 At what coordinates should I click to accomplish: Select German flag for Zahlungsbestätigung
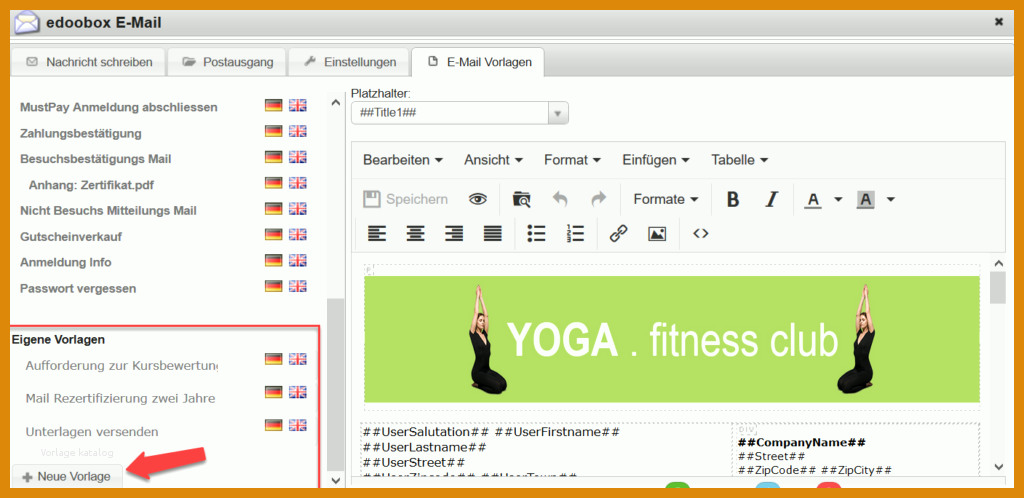tap(273, 131)
